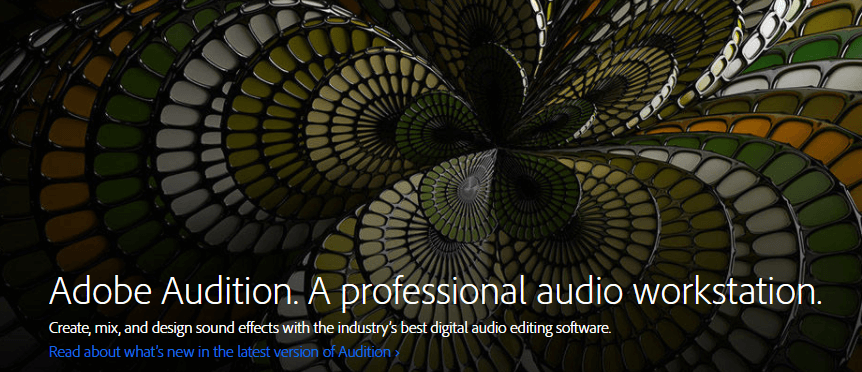Viewport: 862px width, 372px height.
Task: Click the subtitle 'Create, mix, and design sound effects'
Action: click(330, 329)
